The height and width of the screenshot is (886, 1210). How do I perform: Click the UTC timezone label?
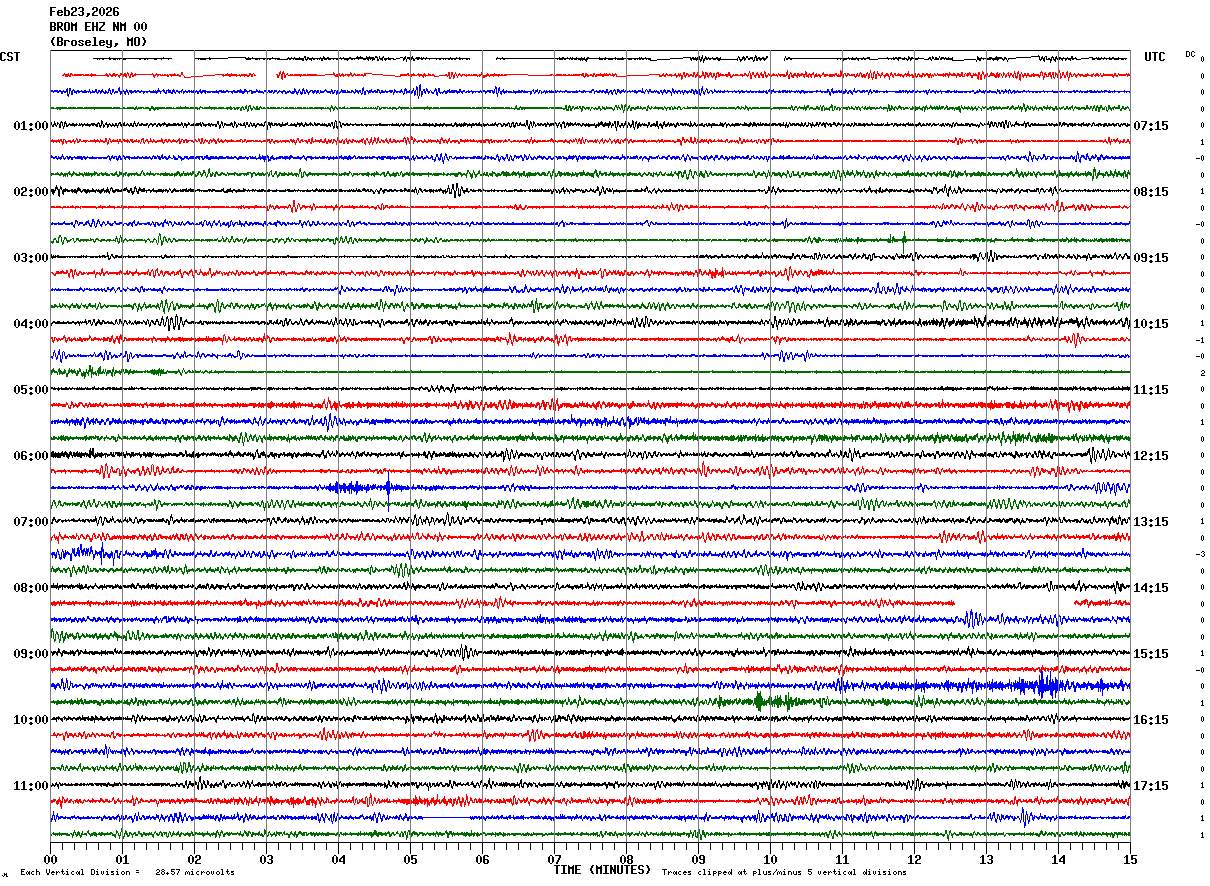[1155, 57]
